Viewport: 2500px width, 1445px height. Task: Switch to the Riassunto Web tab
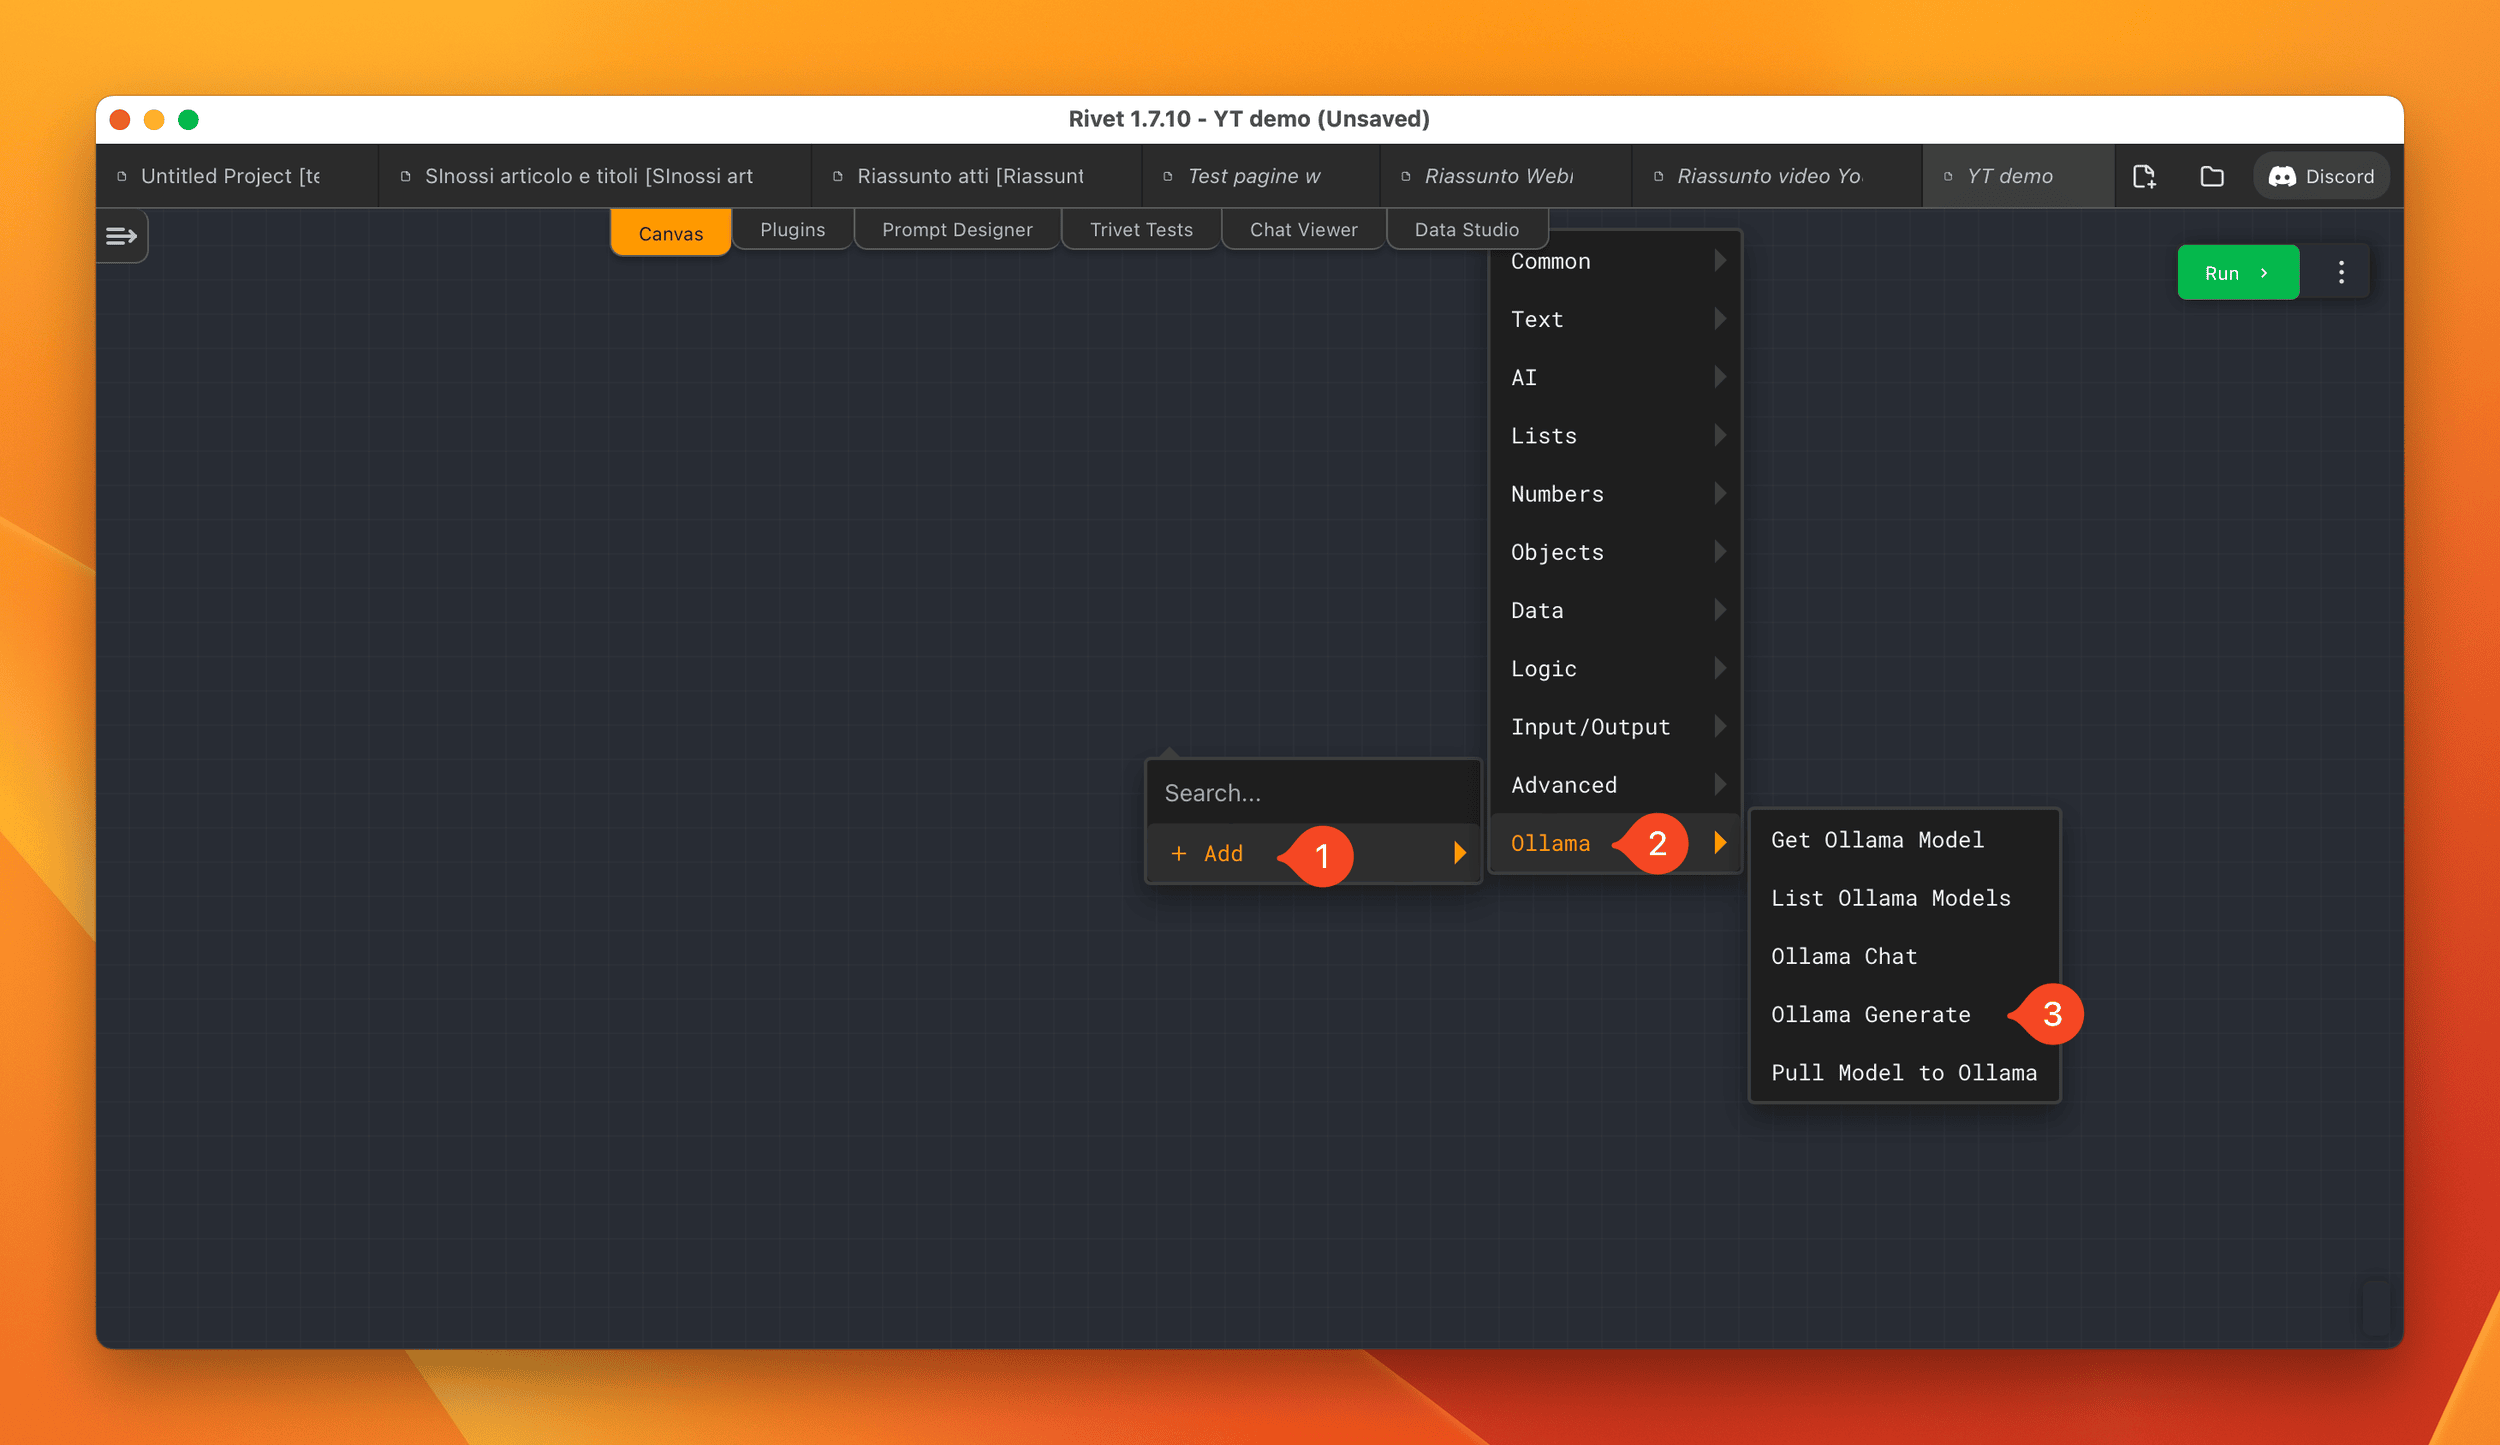coord(1506,176)
